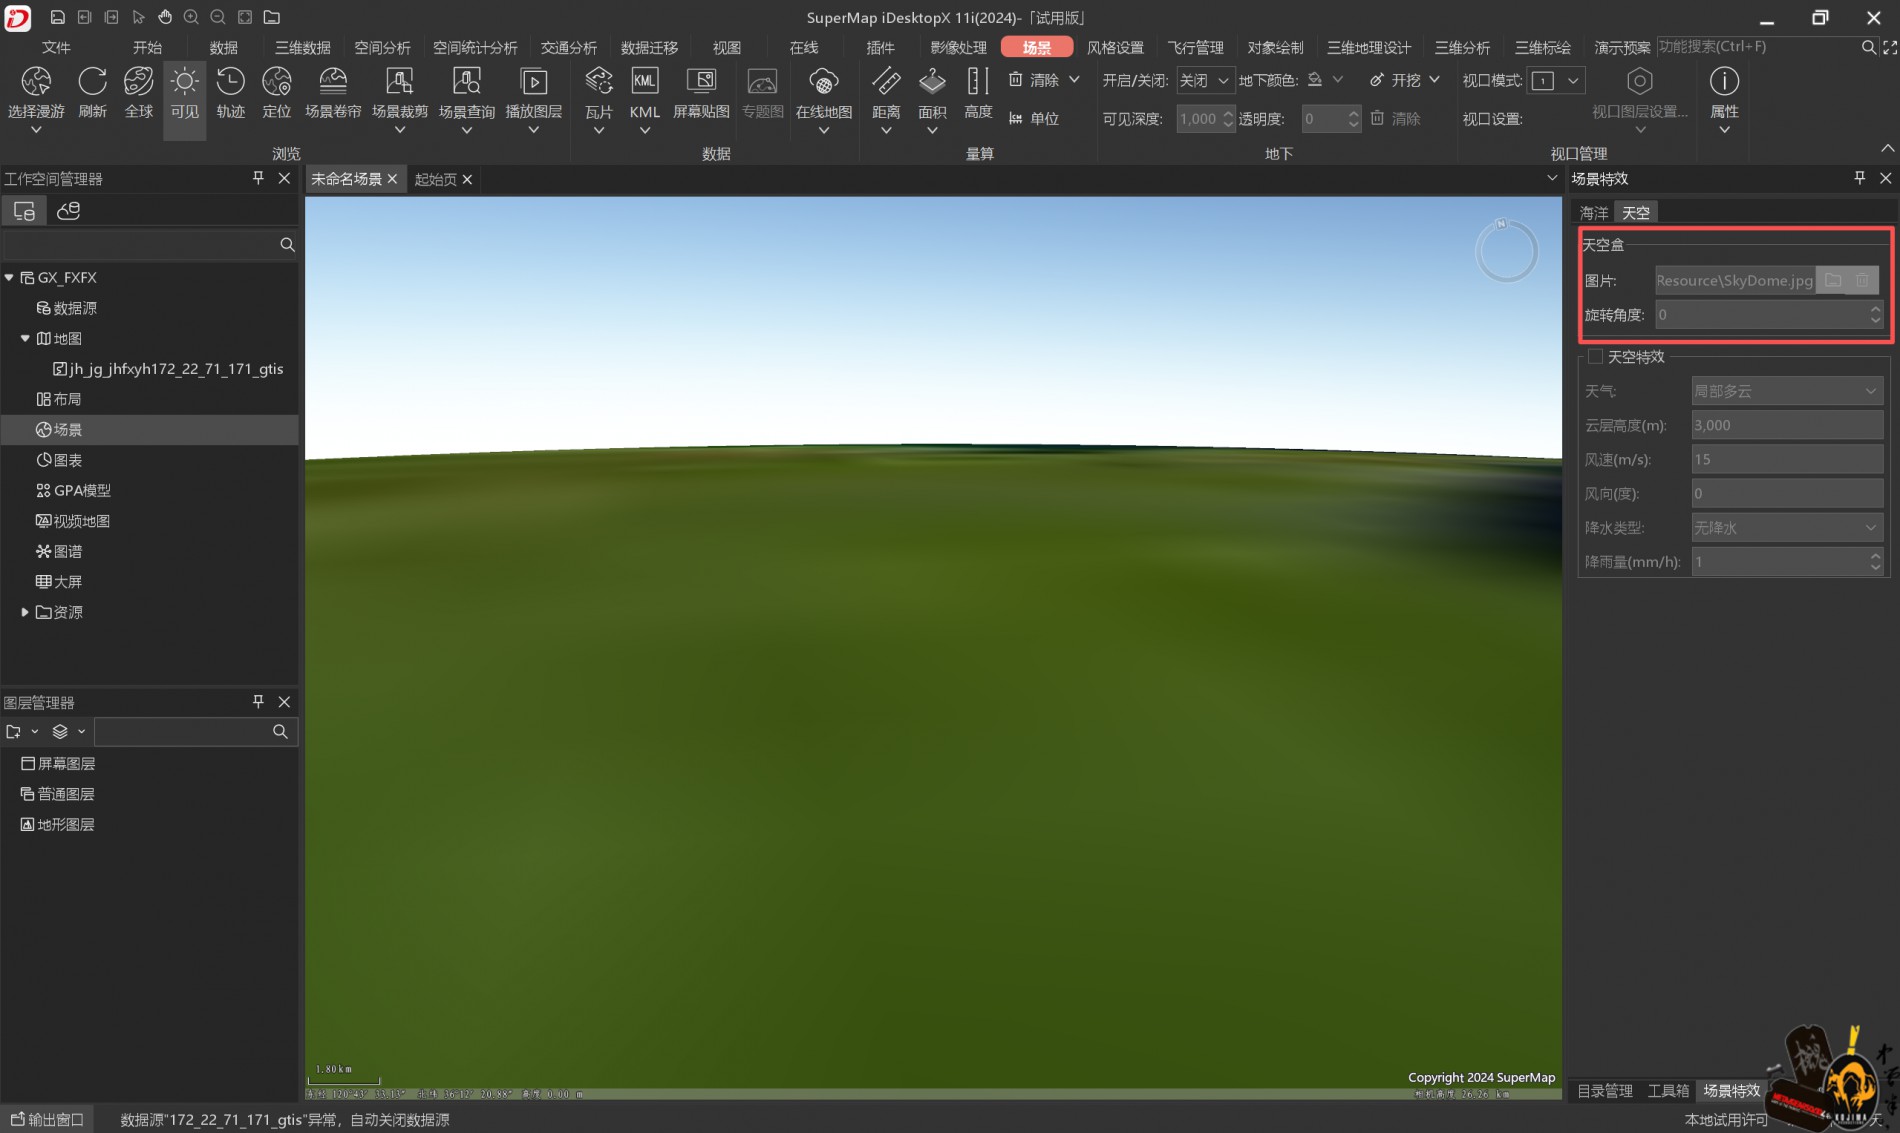
Task: Open the 开启/关闭 underground dropdown
Action: point(1203,80)
